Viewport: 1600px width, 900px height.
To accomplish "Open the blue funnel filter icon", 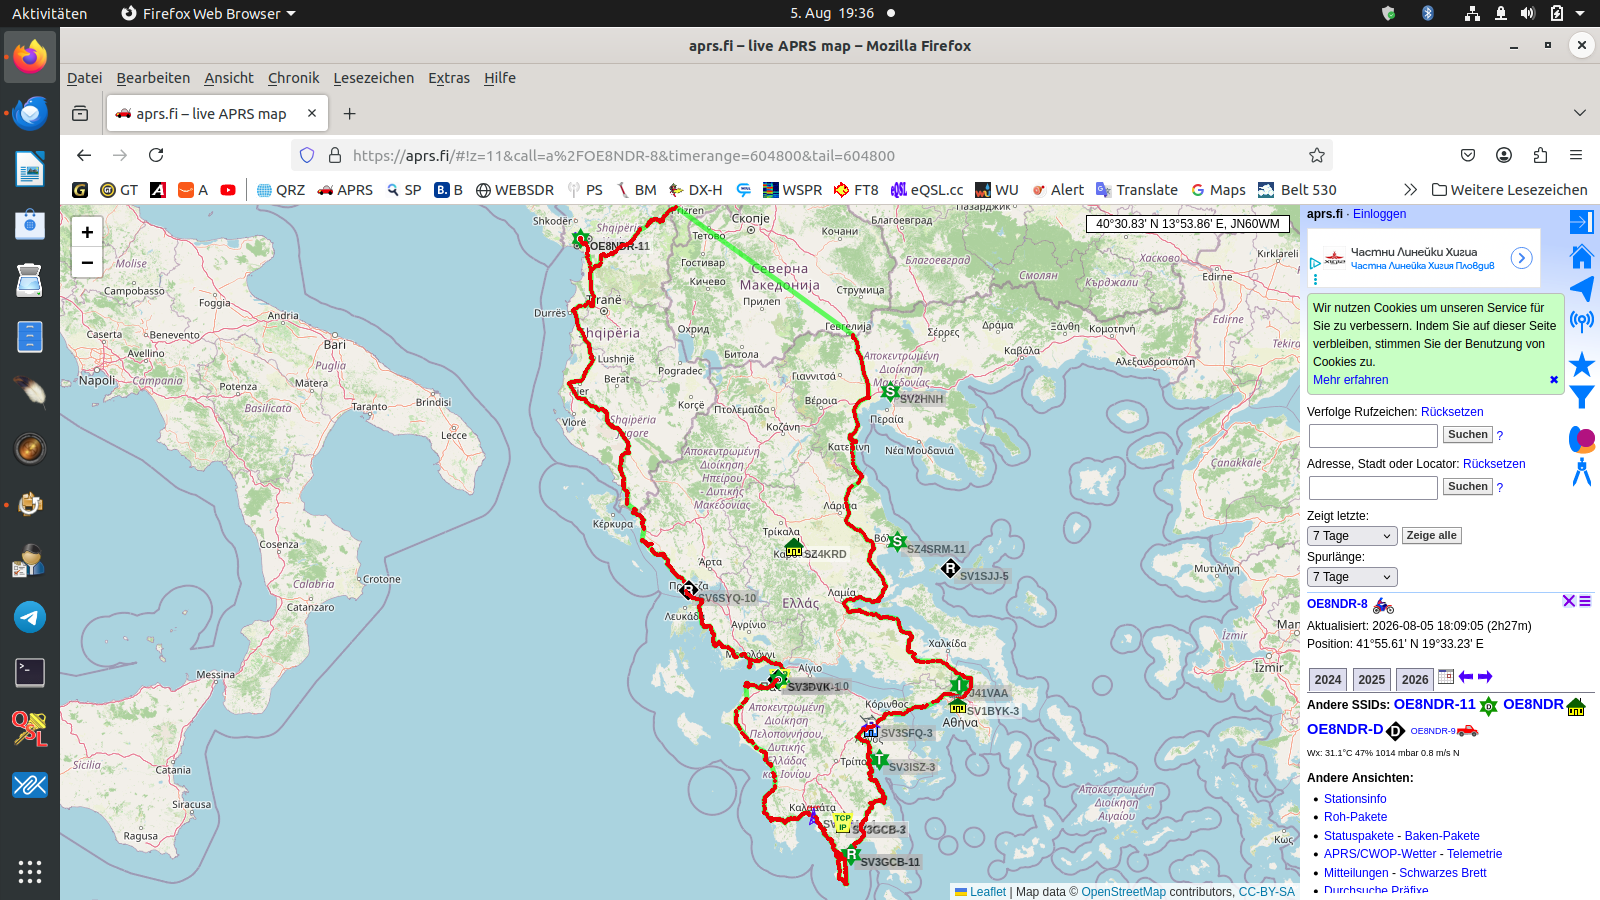I will click(x=1581, y=397).
